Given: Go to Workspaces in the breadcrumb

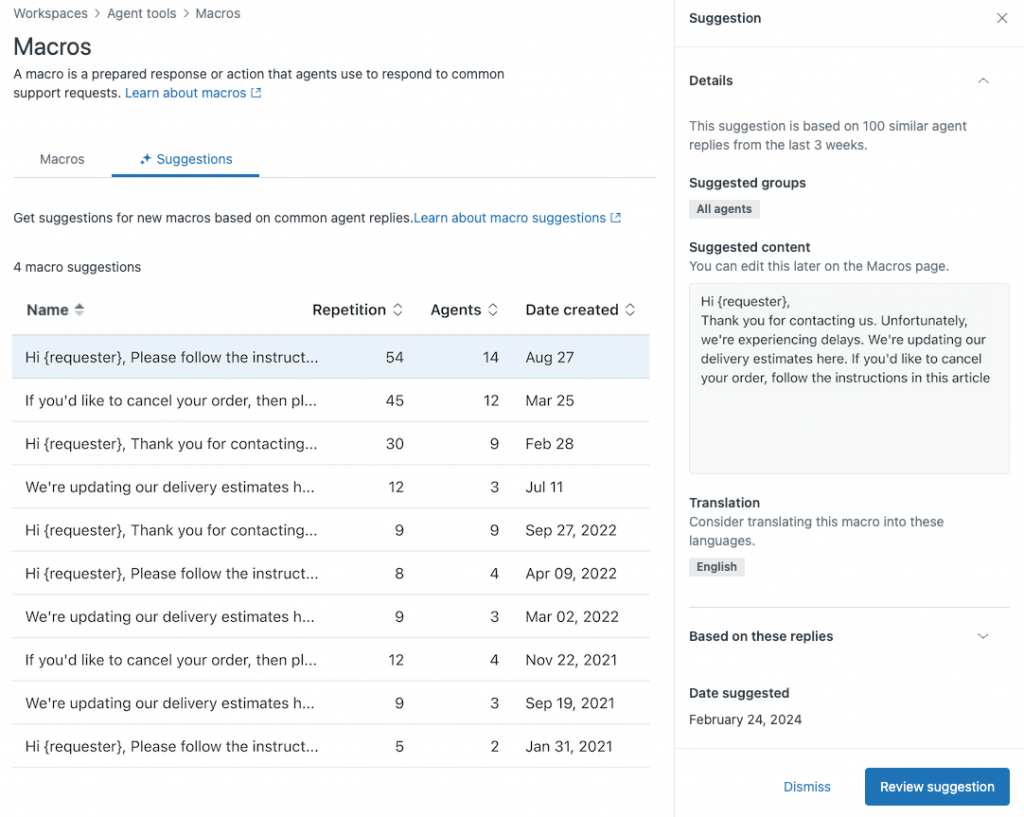Looking at the screenshot, I should 49,14.
